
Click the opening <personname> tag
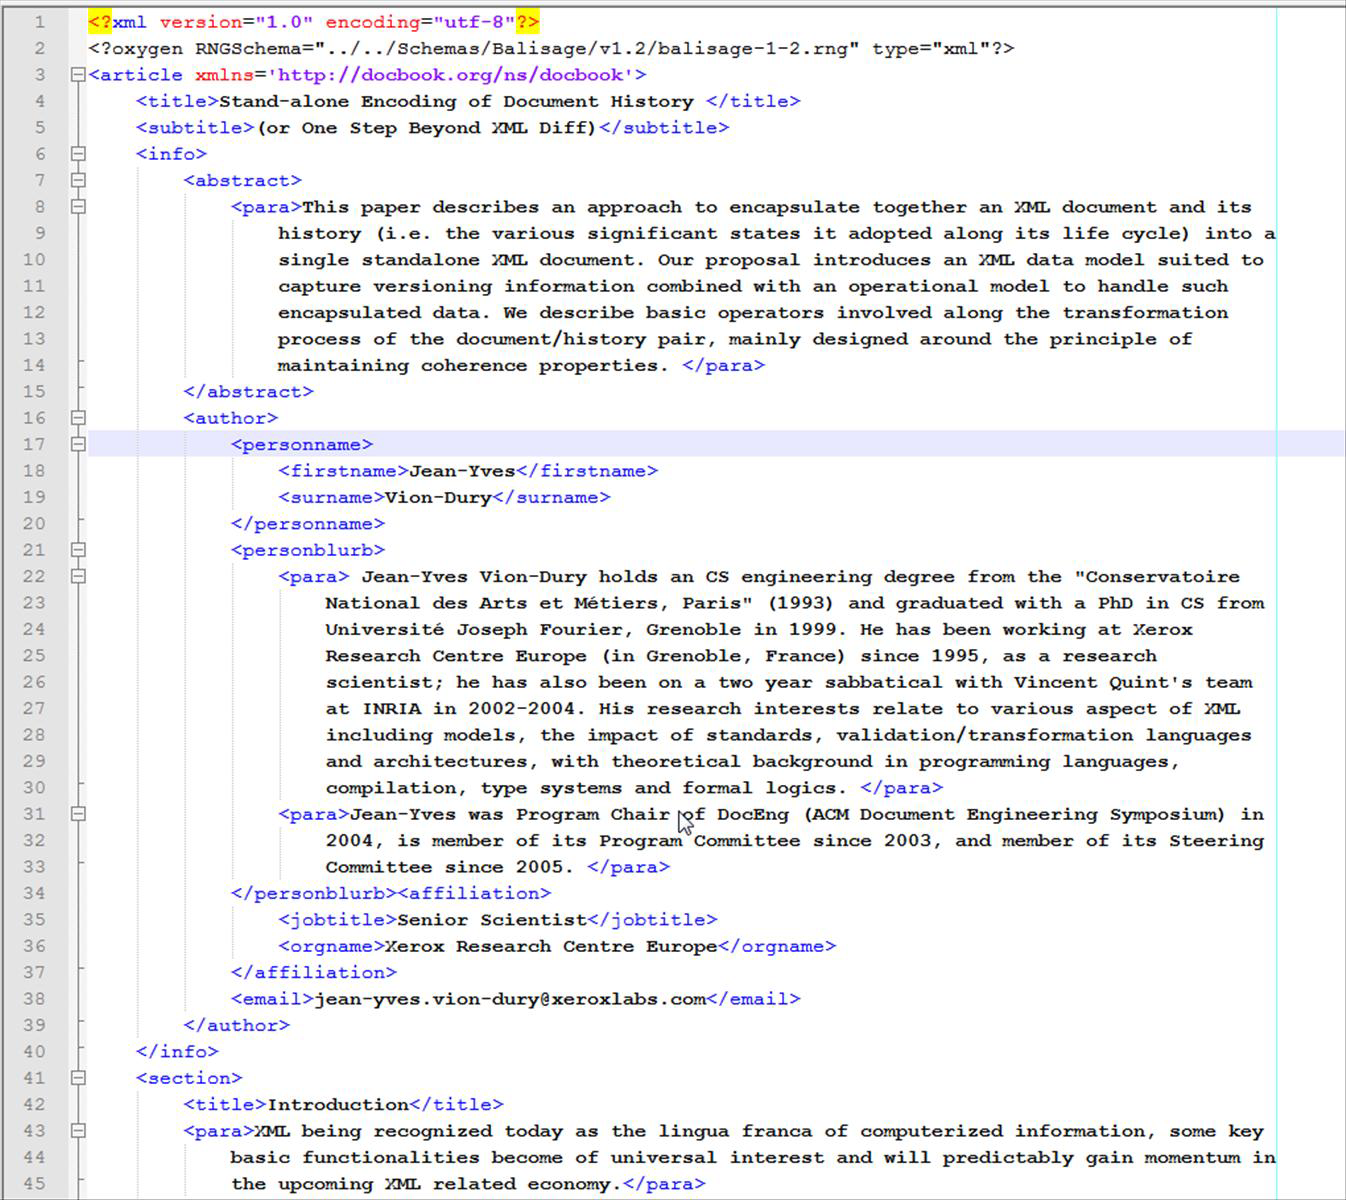[x=301, y=444]
